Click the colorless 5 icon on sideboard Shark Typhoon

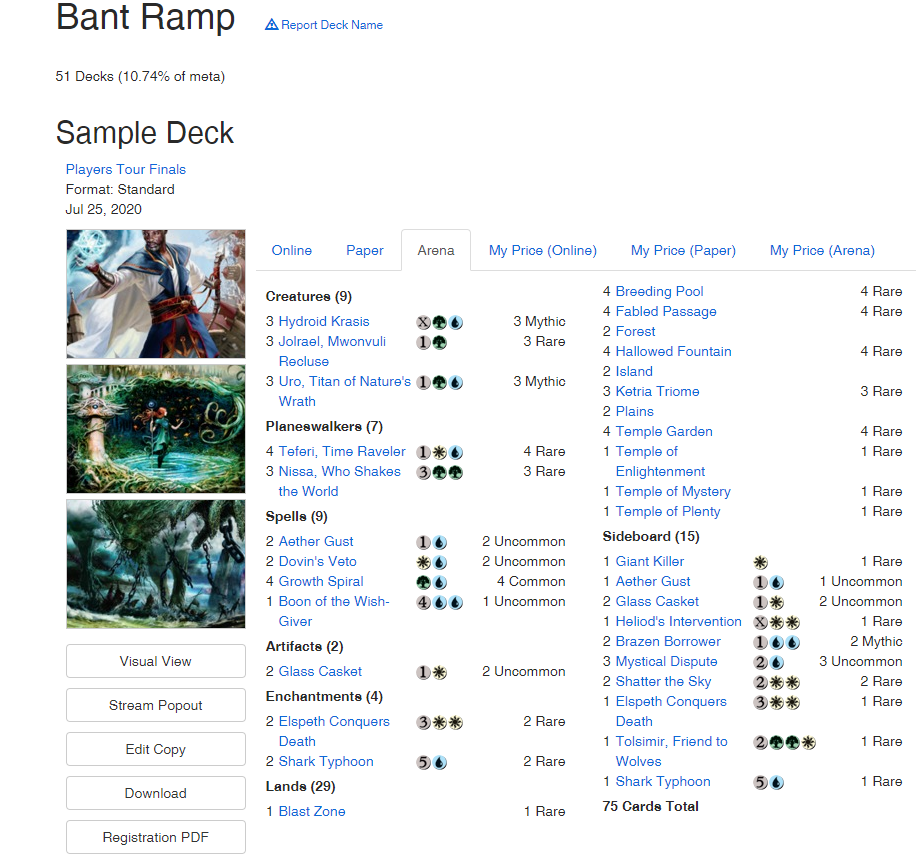tap(760, 781)
